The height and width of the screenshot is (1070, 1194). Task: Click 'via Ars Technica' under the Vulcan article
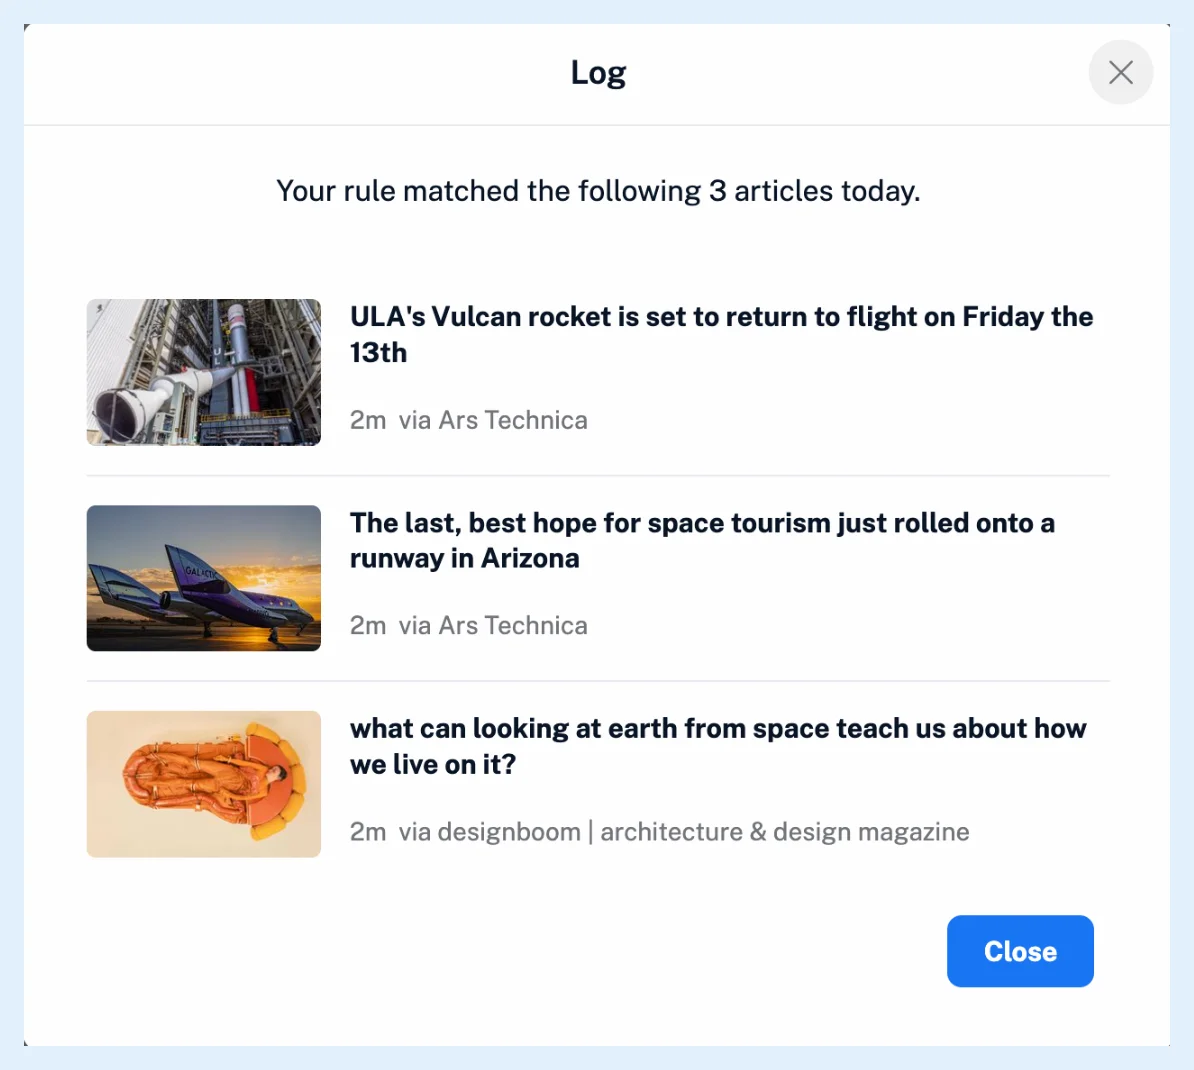tap(493, 420)
